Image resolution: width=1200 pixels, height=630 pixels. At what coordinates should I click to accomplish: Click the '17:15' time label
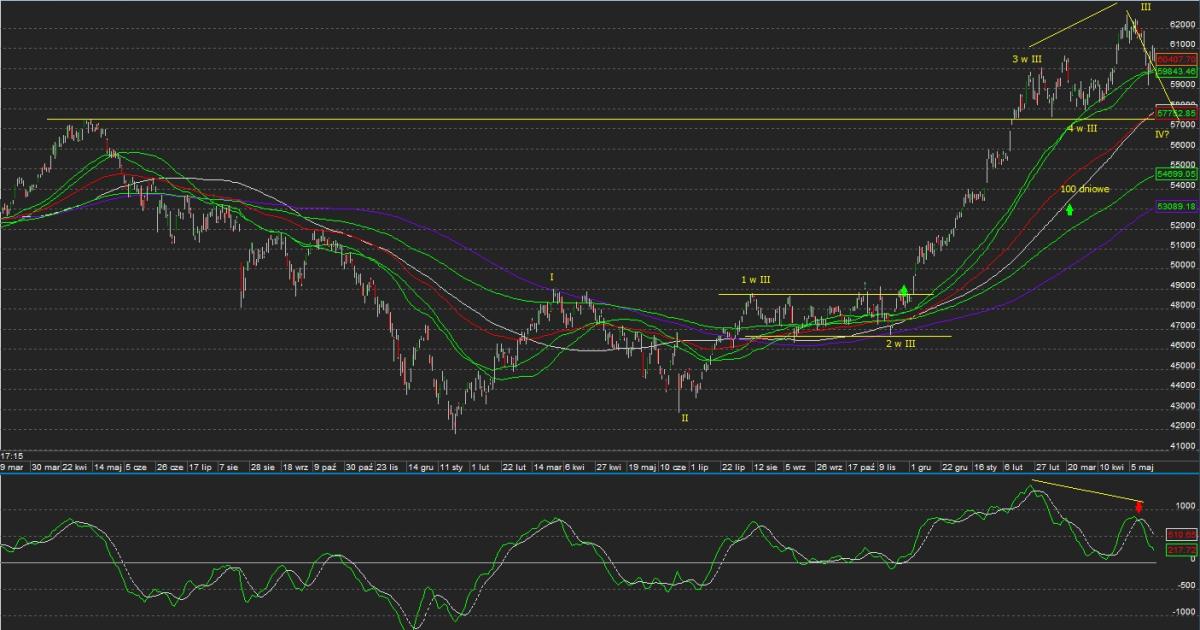coord(11,455)
